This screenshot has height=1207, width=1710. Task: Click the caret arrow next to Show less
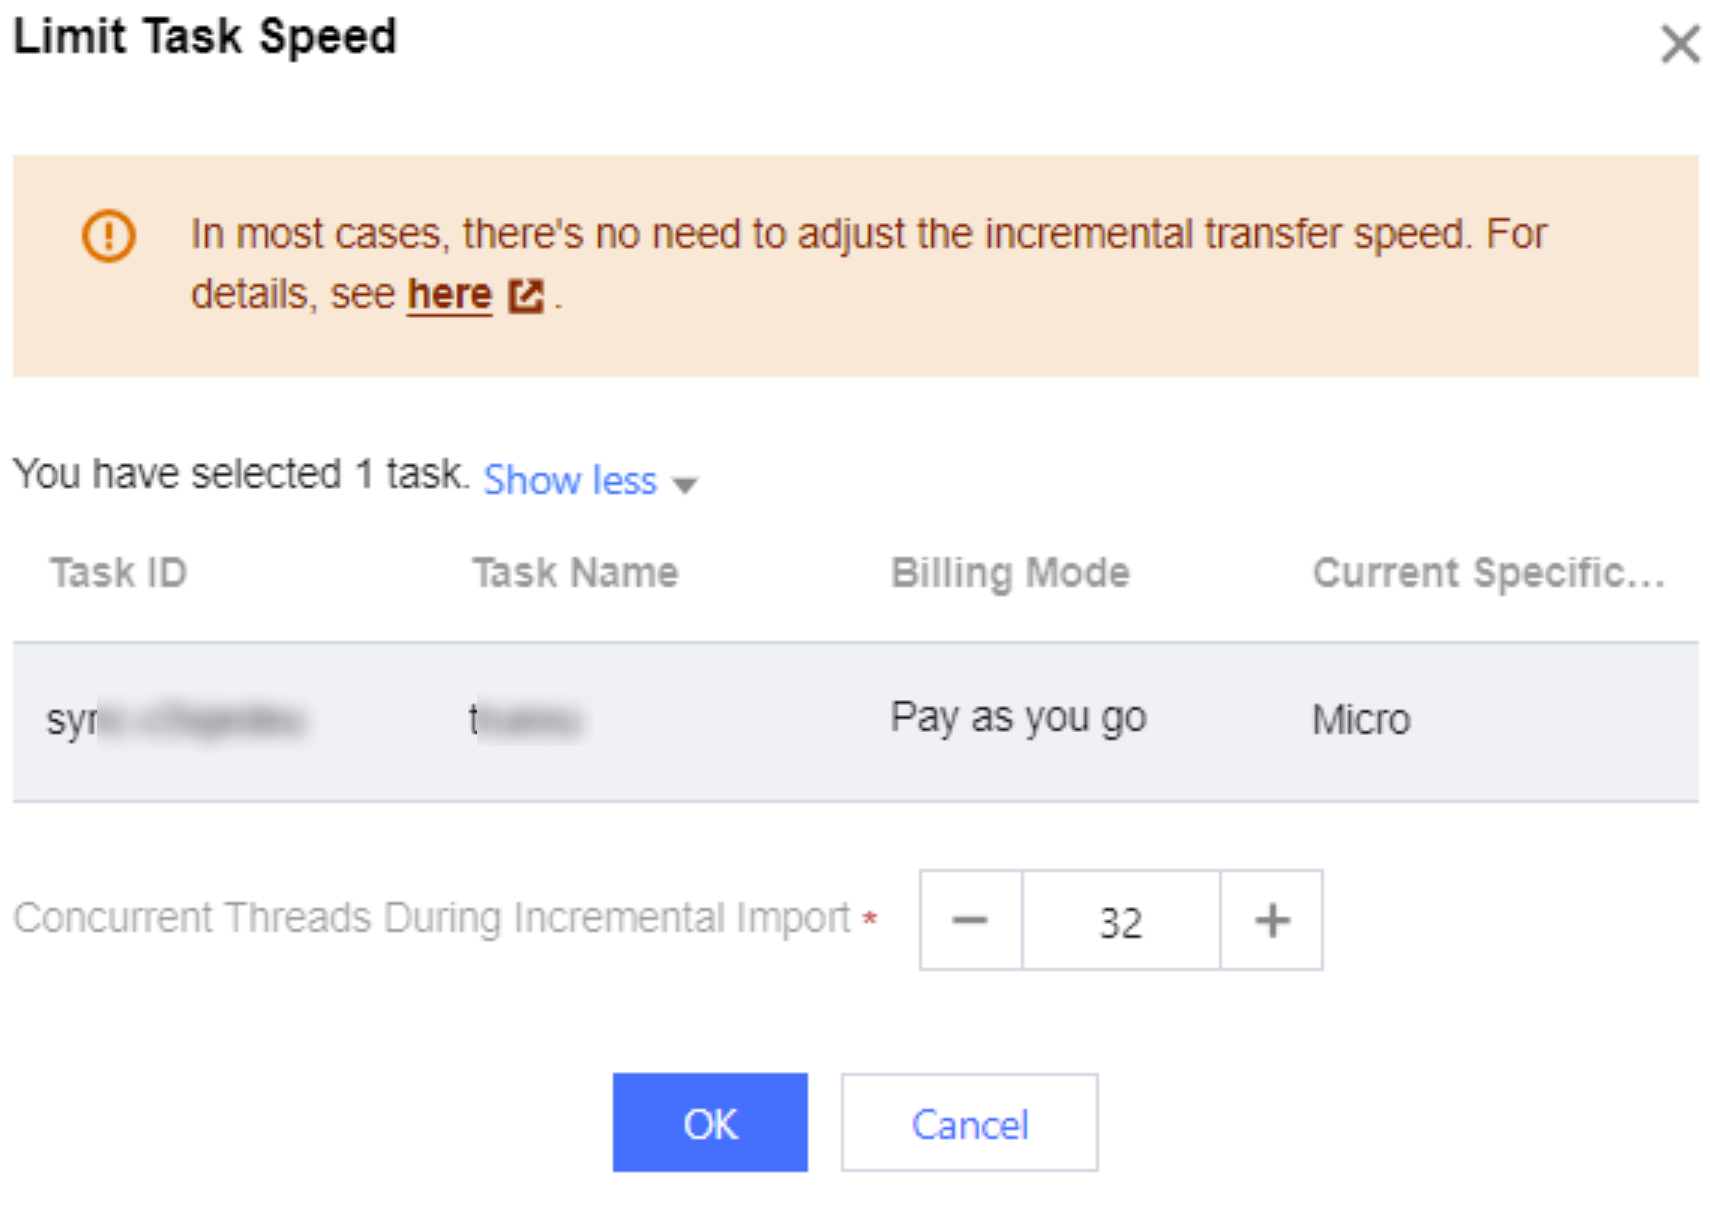pyautogui.click(x=685, y=485)
